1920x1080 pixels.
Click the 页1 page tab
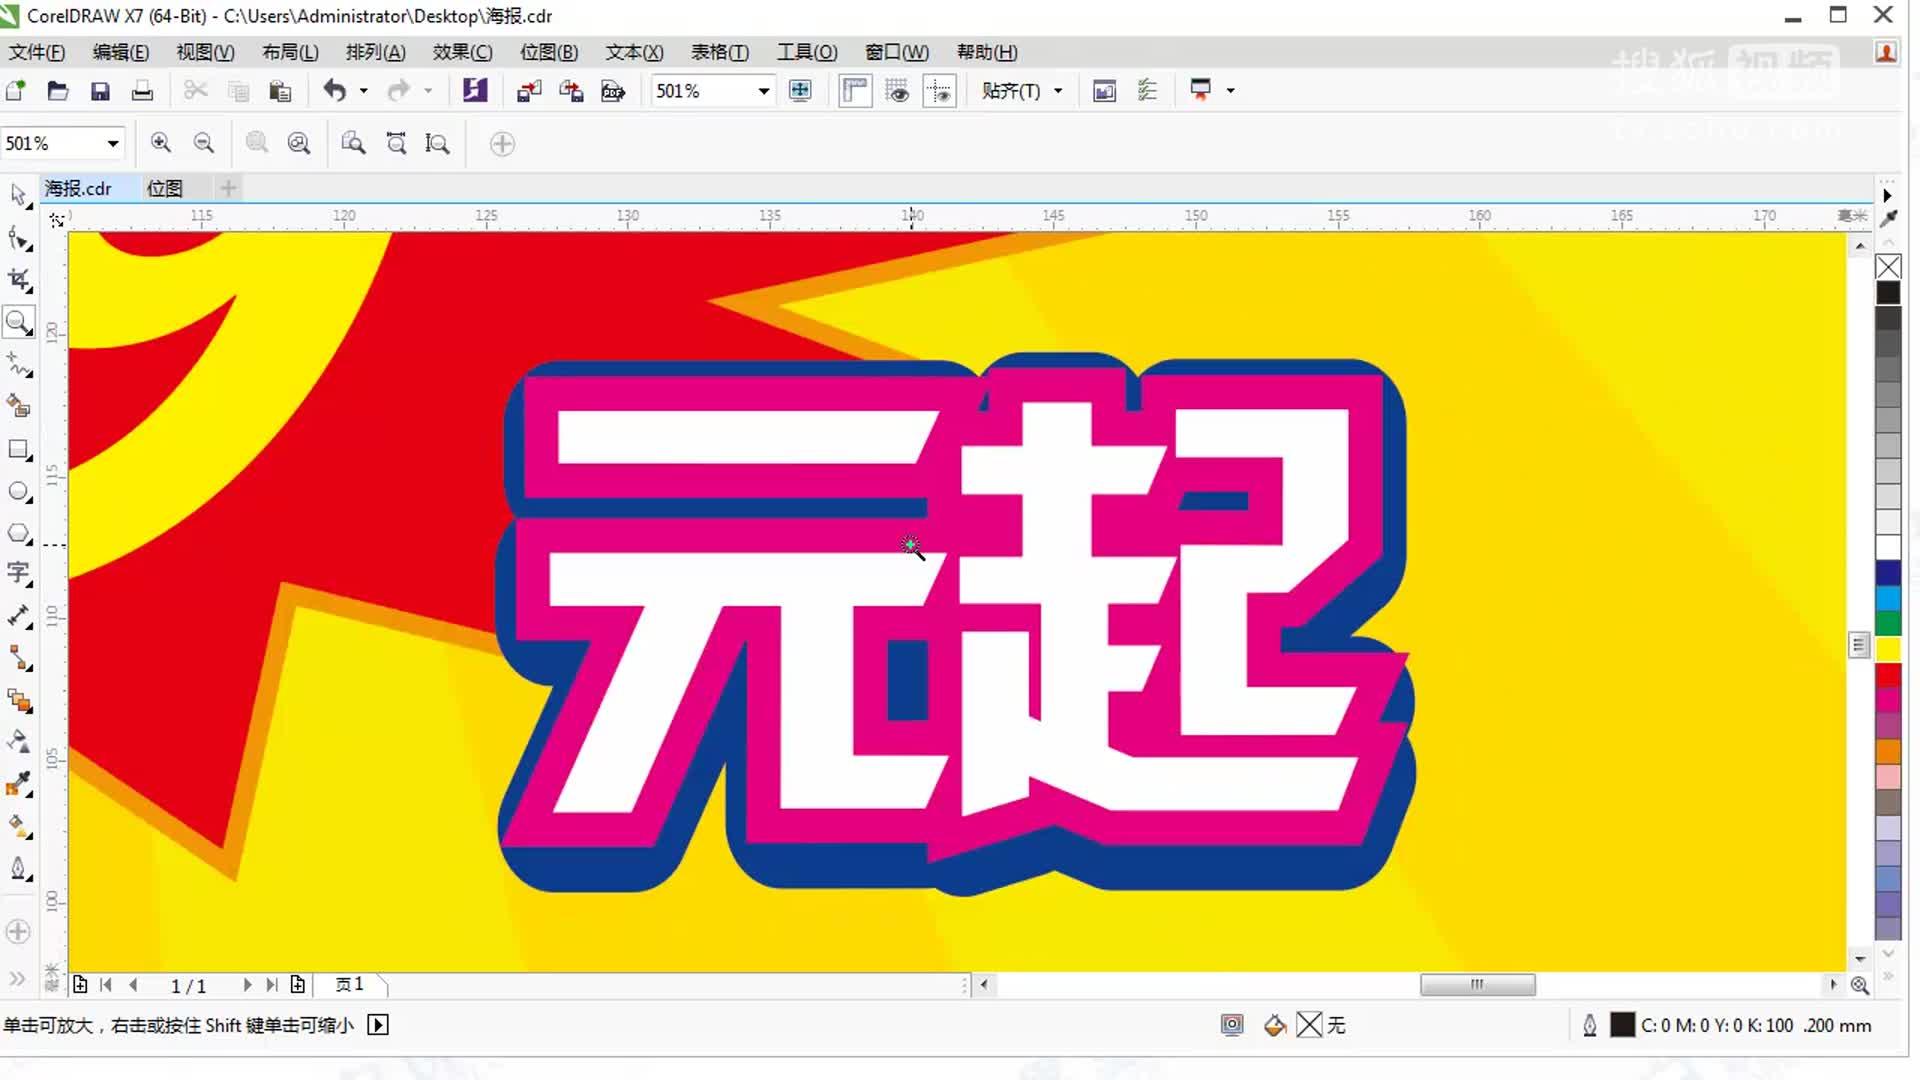point(349,984)
